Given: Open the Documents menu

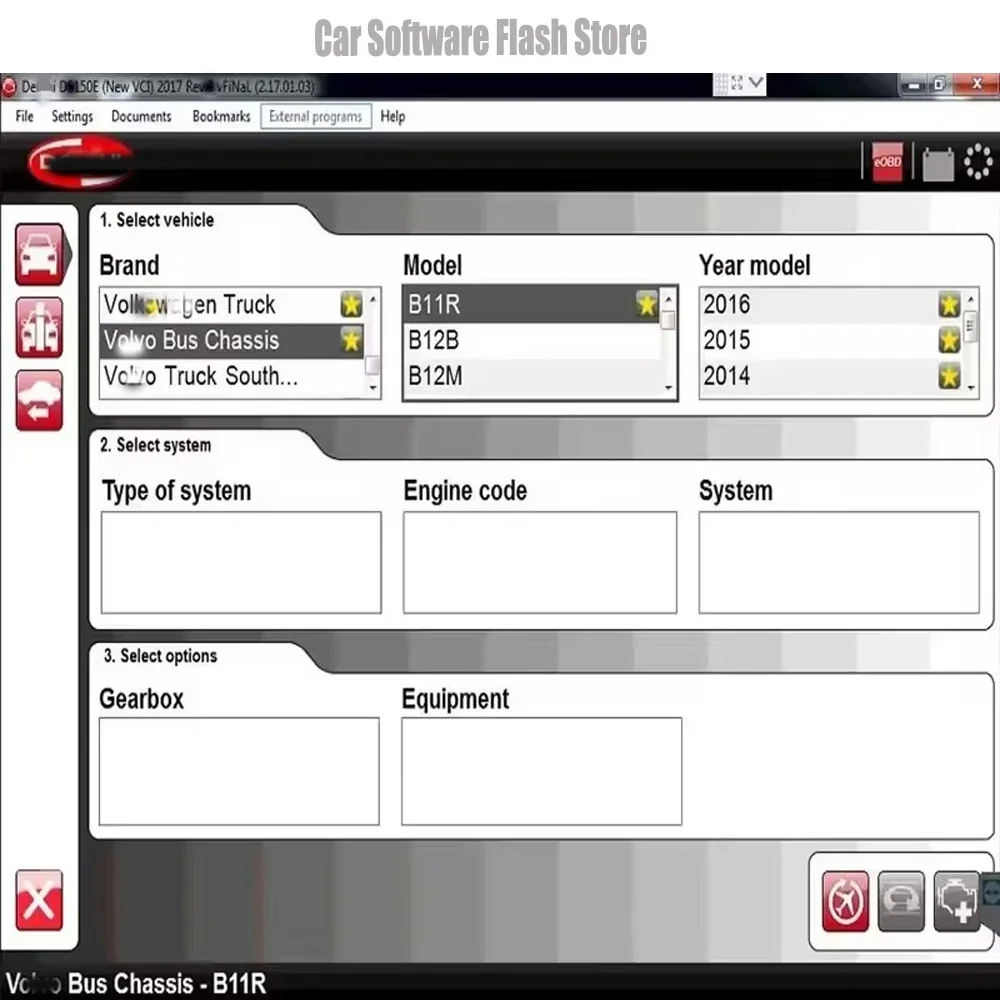Looking at the screenshot, I should coord(141,116).
